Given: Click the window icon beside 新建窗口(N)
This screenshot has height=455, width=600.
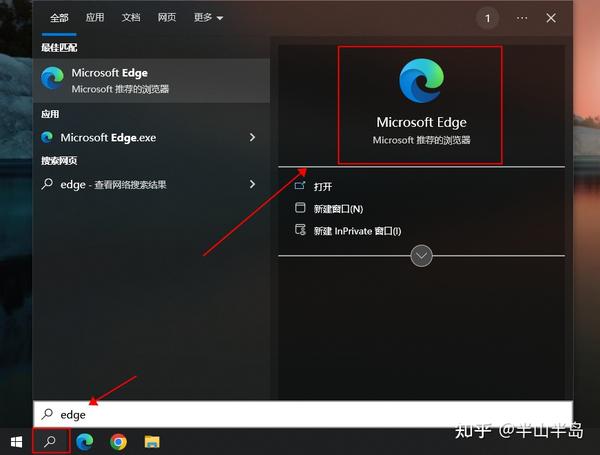Looking at the screenshot, I should coord(300,208).
